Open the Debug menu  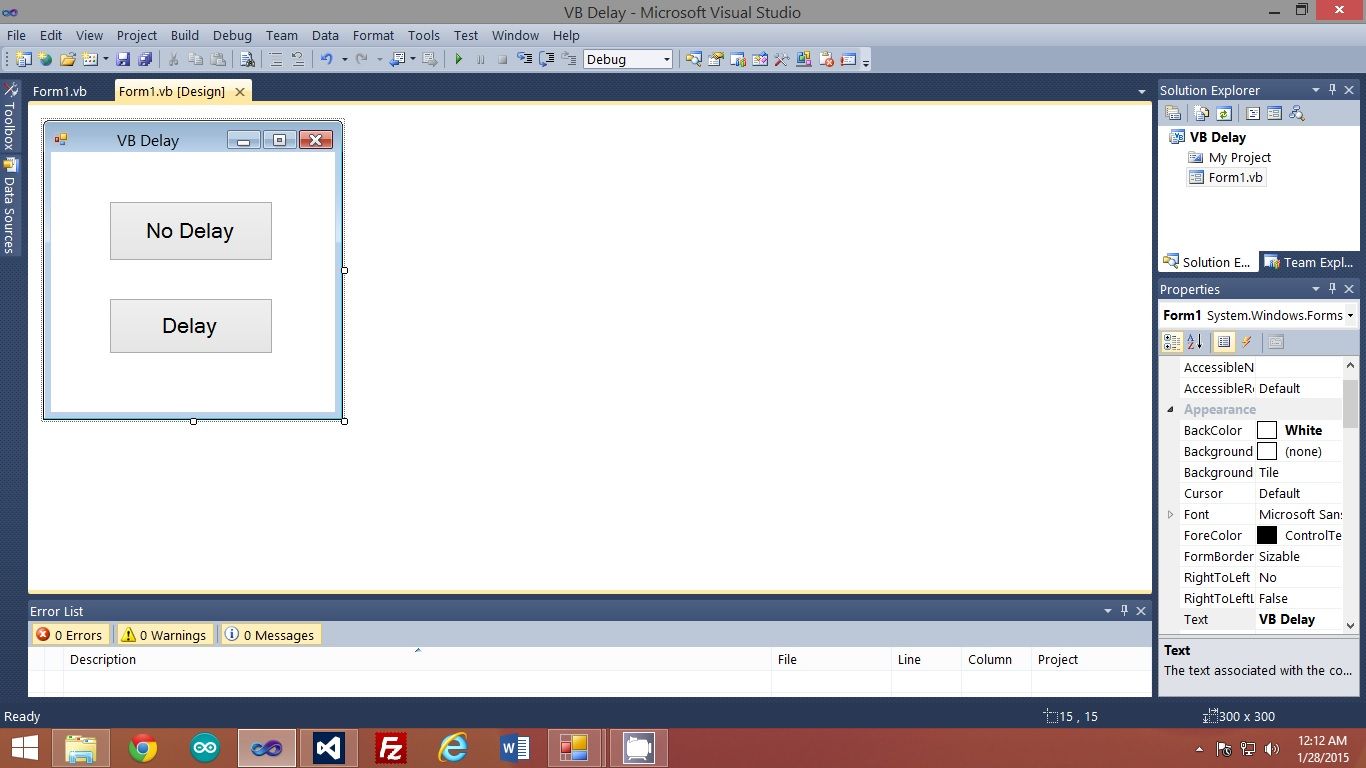coord(232,35)
